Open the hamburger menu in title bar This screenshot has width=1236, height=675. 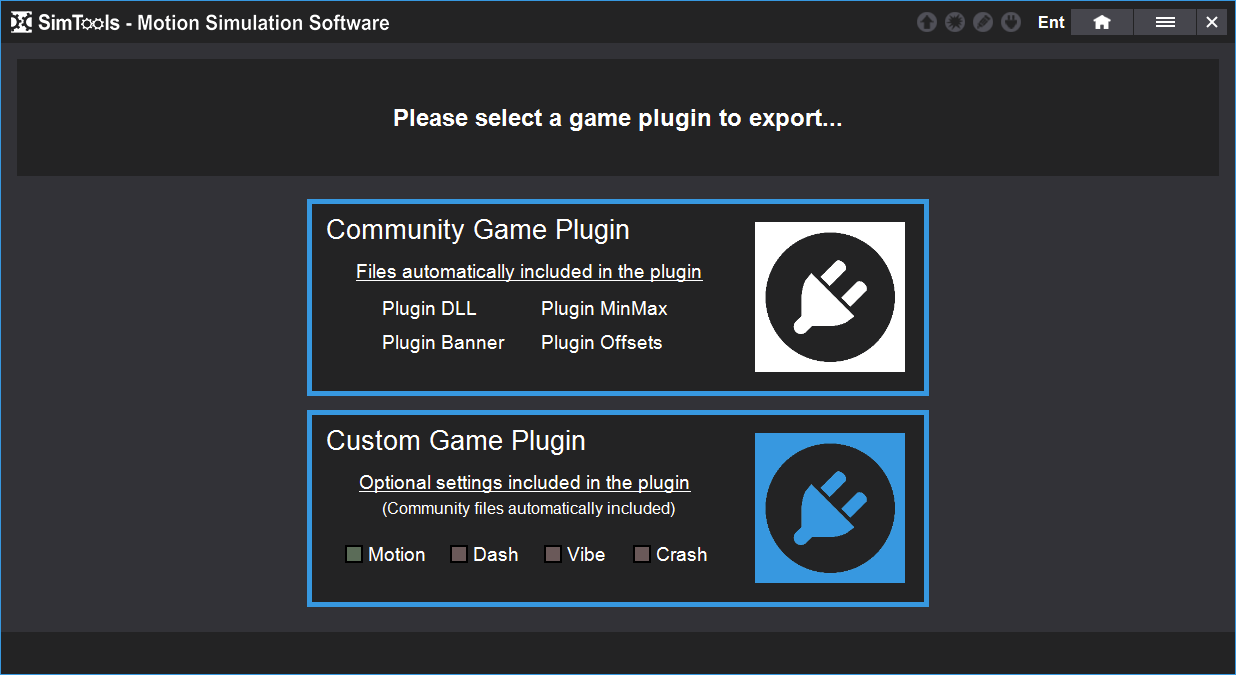pyautogui.click(x=1165, y=22)
